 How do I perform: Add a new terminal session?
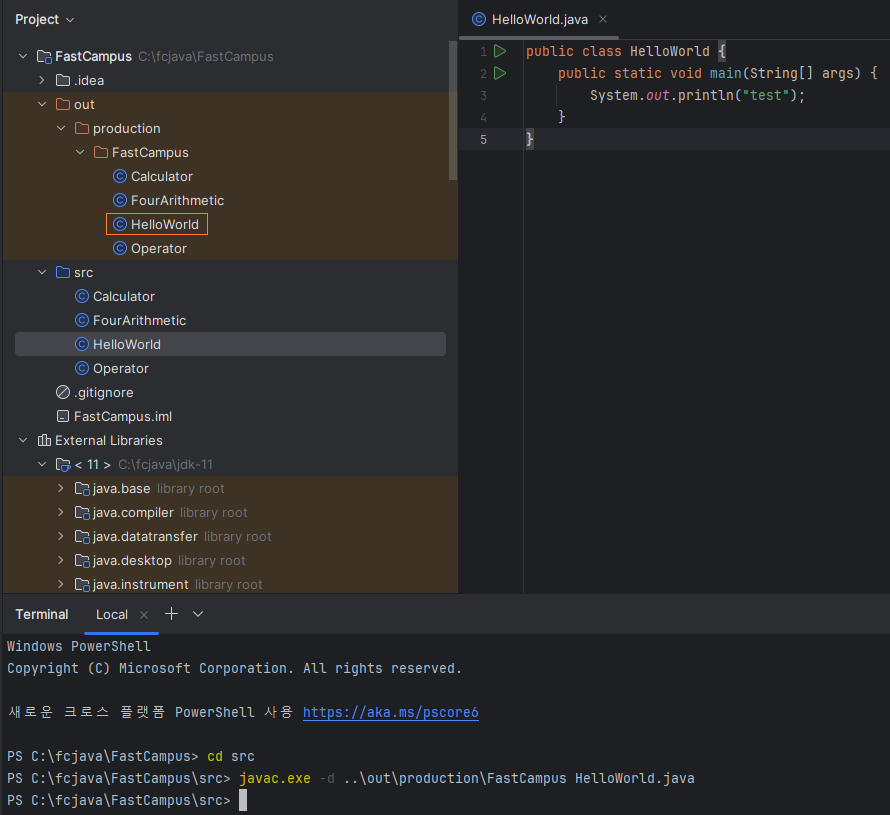(171, 614)
